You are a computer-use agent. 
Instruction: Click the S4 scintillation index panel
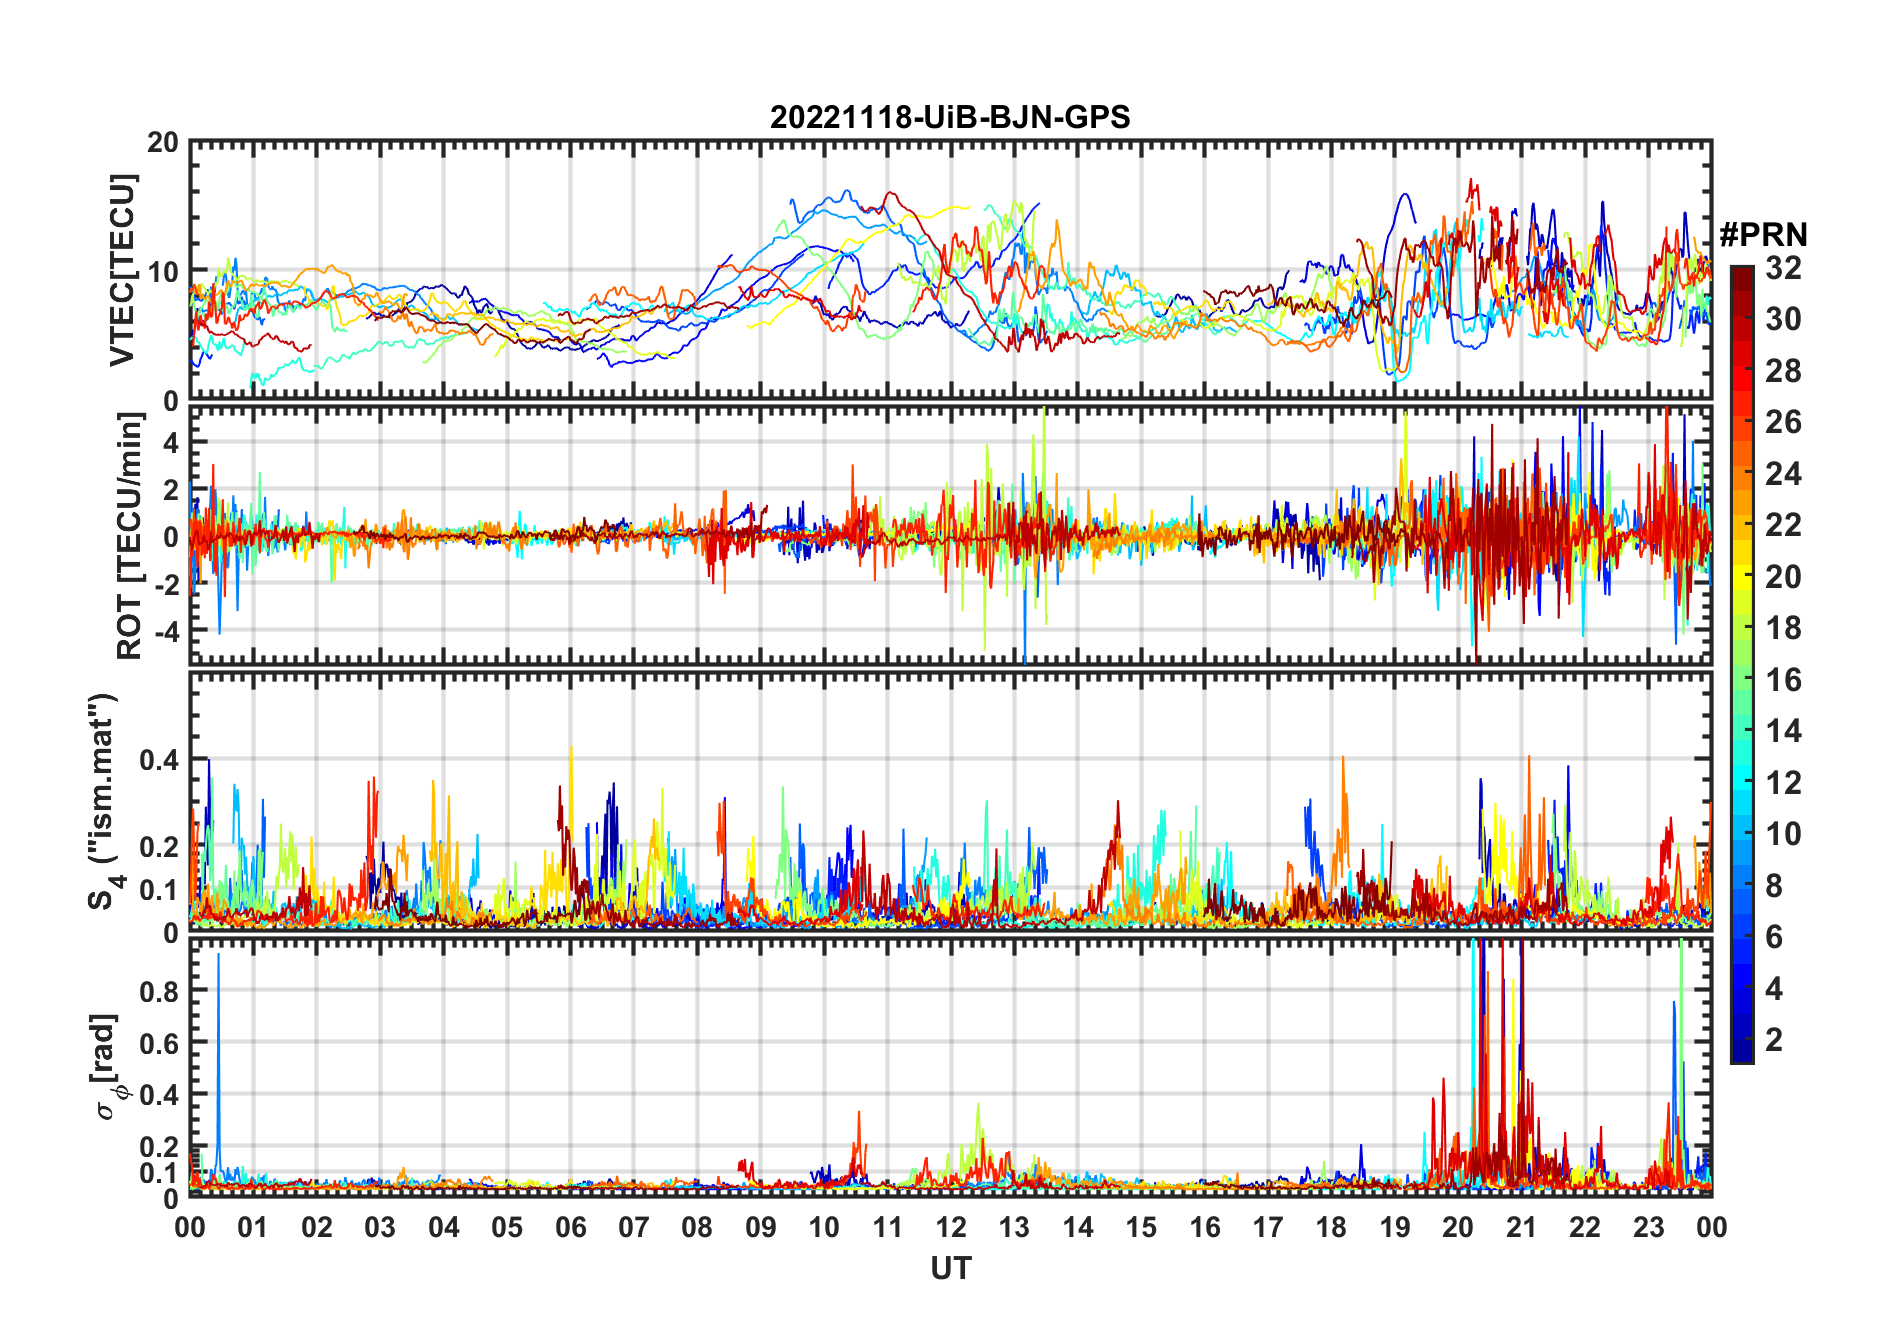[950, 801]
